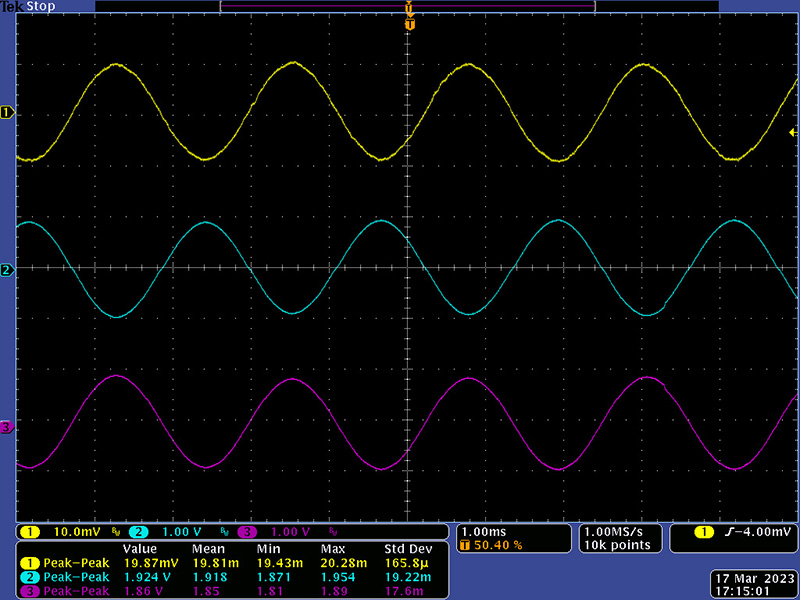The image size is (800, 600).
Task: Click the magenta 3 badge in measurement table
Action: tap(30, 591)
